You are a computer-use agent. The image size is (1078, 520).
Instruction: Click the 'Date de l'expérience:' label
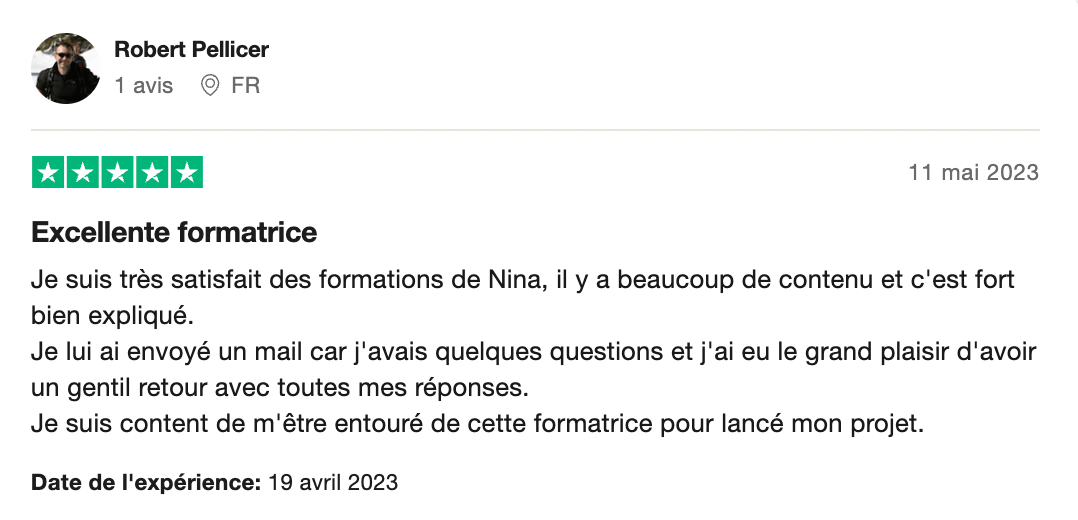click(x=146, y=482)
